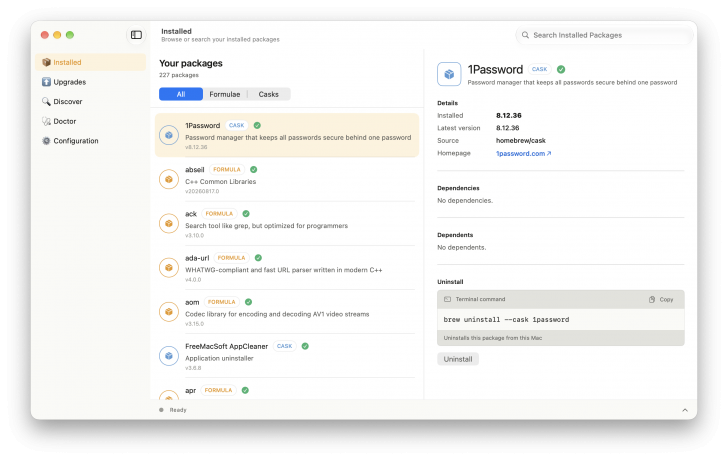Toggle the sidebar visibility icon
Image resolution: width=728 pixels, height=460 pixels.
136,35
